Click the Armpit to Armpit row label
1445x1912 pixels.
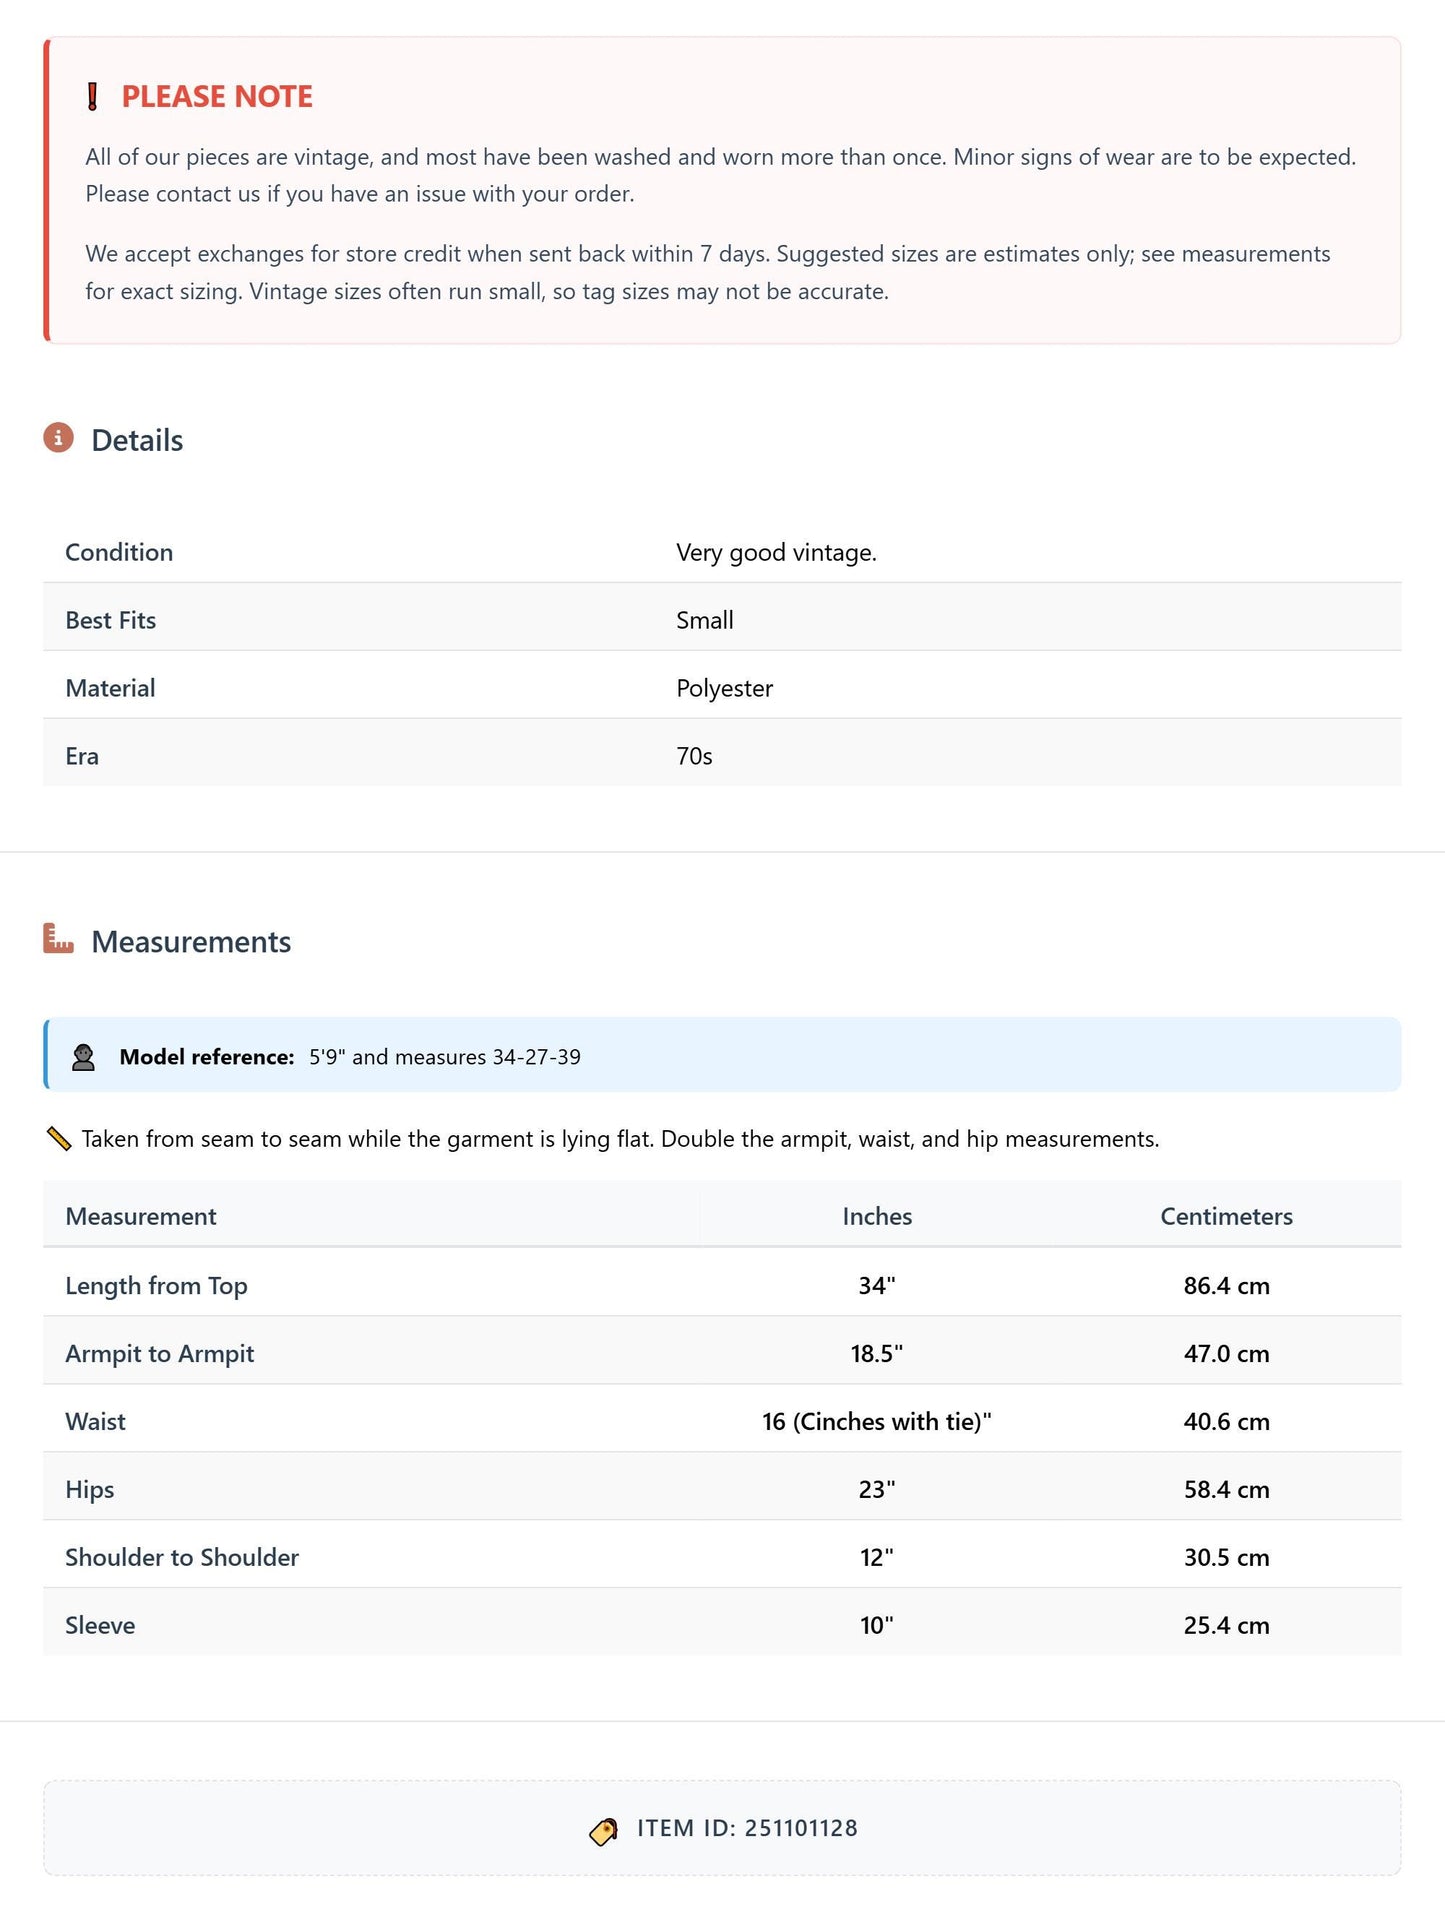[x=160, y=1353]
